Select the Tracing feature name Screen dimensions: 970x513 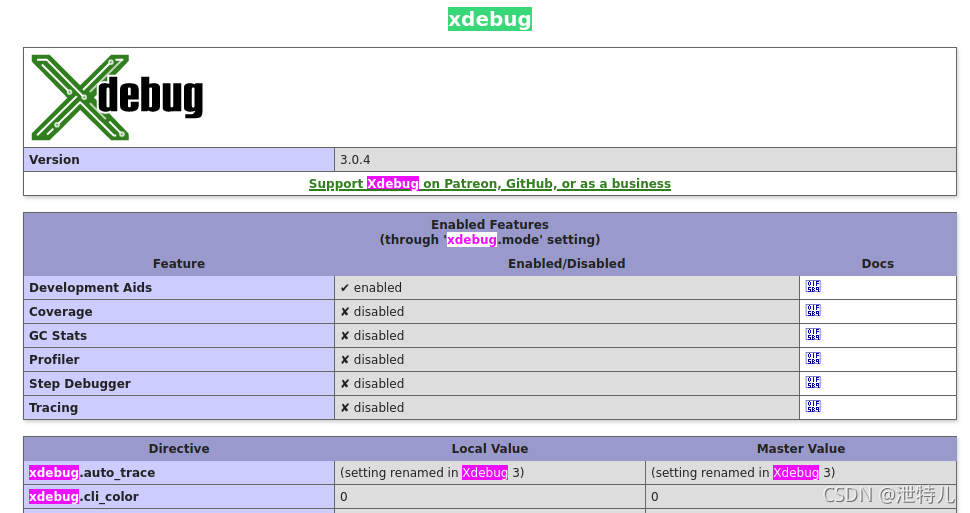pyautogui.click(x=54, y=408)
